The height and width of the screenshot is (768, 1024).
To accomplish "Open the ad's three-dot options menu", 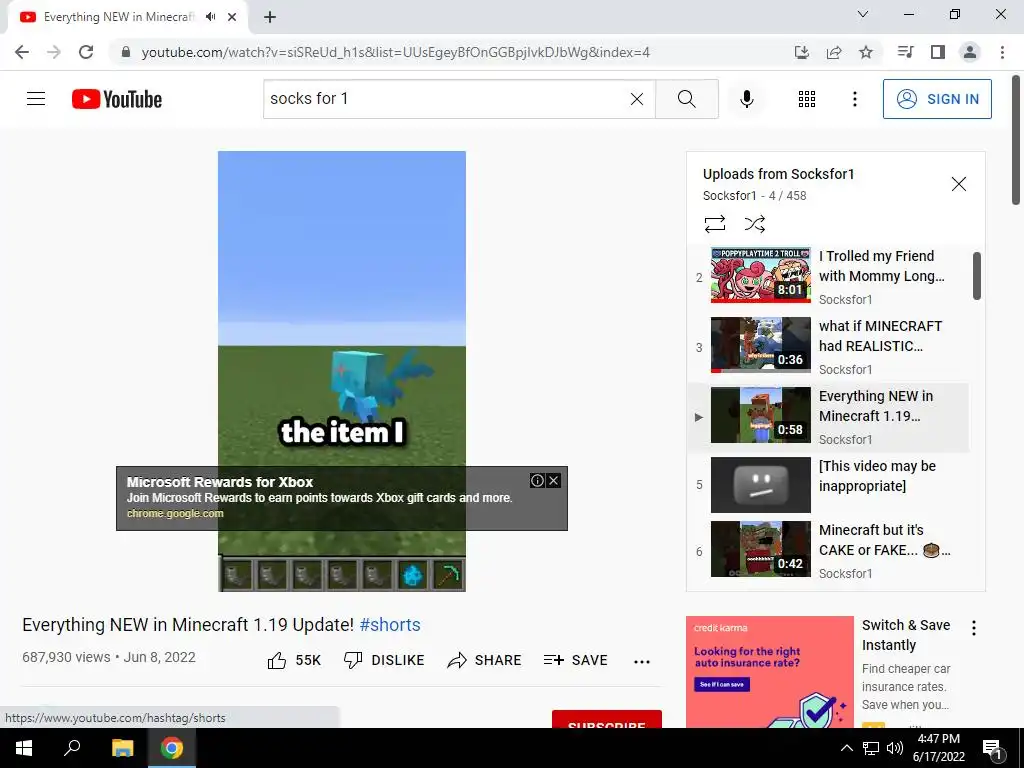I will tap(974, 628).
